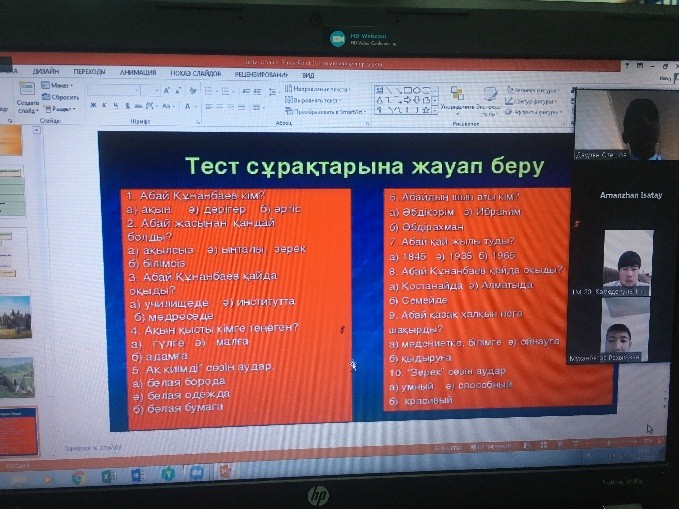Open the Показ слайдов tab

[x=194, y=73]
